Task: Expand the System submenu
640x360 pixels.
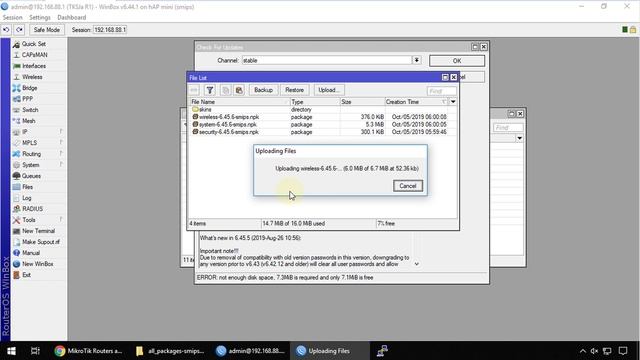Action: (38, 165)
